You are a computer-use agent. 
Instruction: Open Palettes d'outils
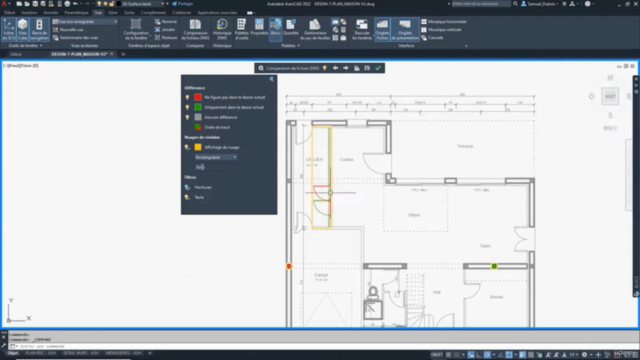point(241,30)
